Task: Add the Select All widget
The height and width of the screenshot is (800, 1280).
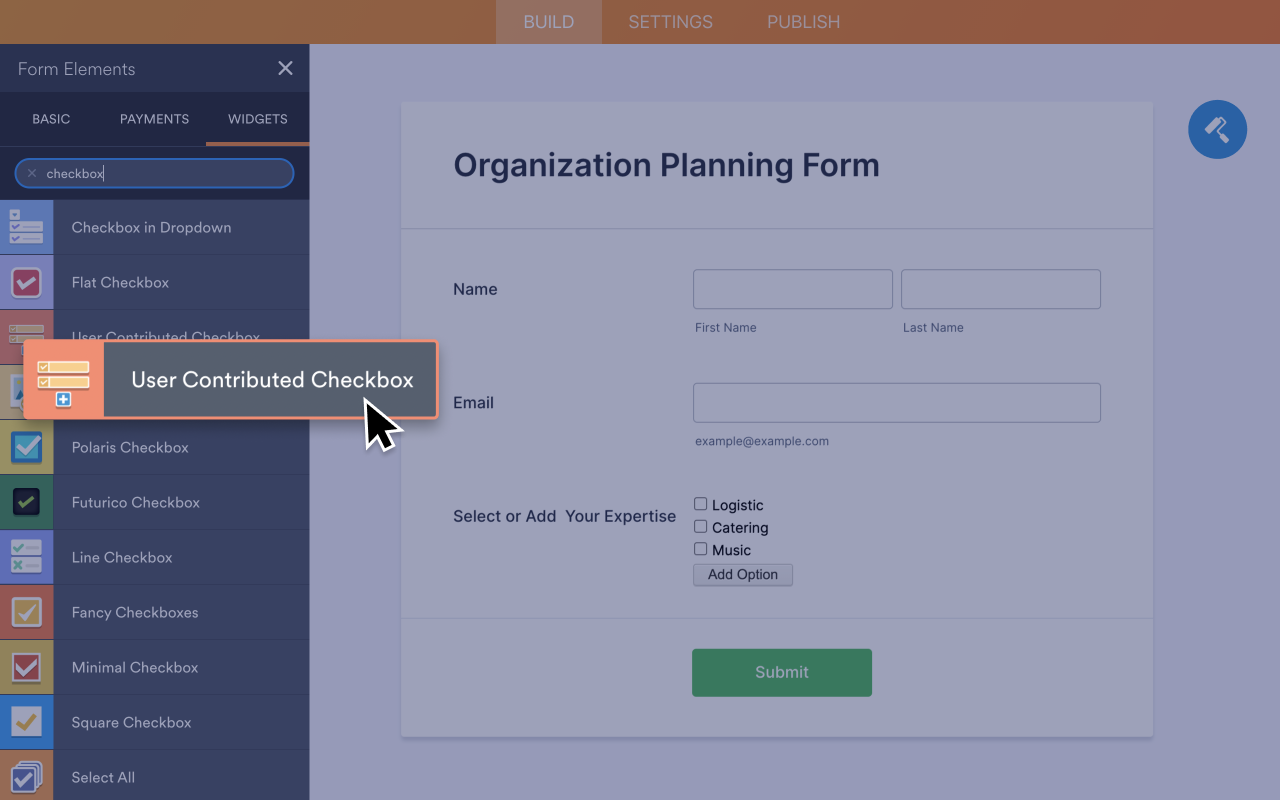Action: [x=26, y=777]
